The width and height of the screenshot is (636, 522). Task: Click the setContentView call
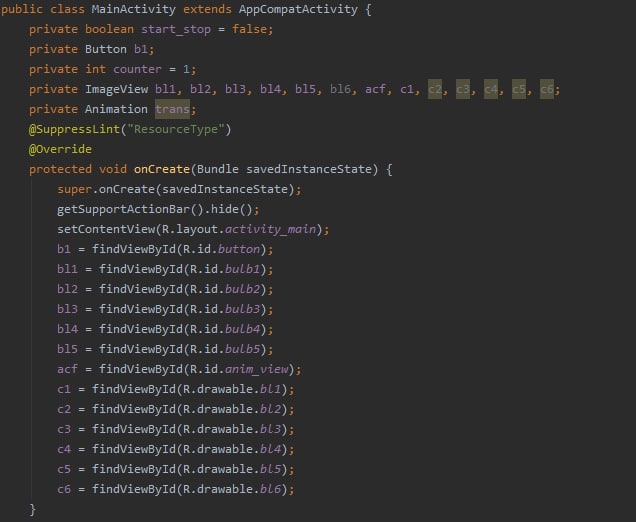click(x=105, y=229)
